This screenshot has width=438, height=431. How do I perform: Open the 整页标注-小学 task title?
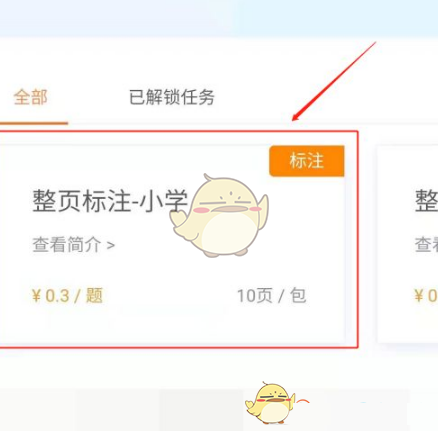click(110, 201)
